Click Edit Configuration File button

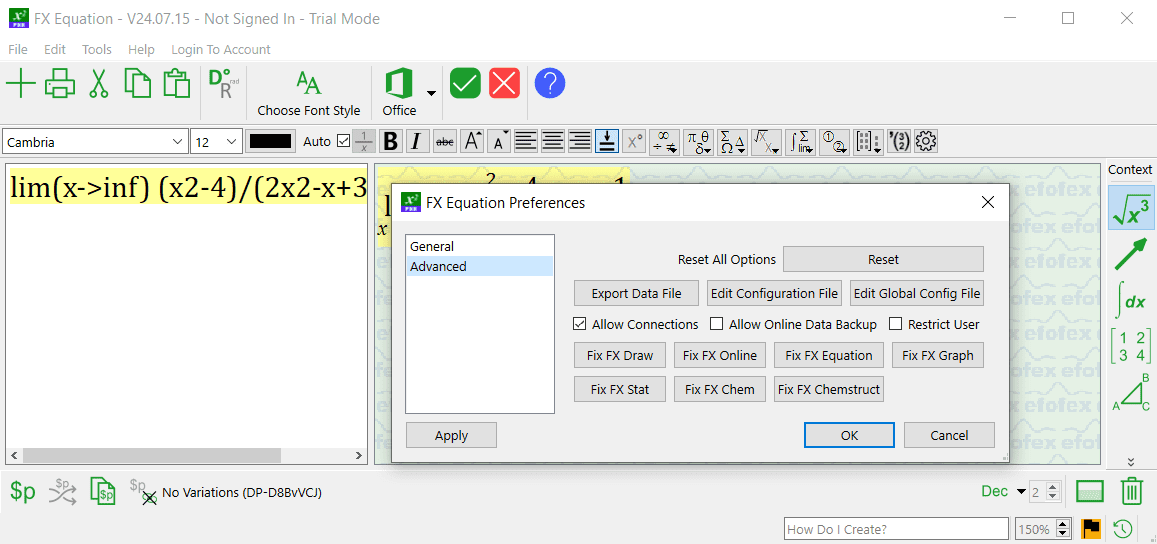pyautogui.click(x=774, y=293)
